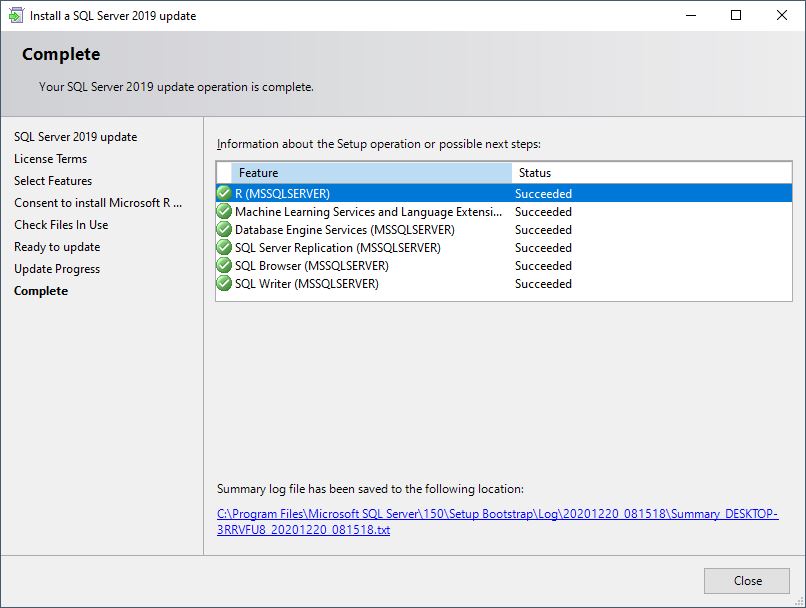Click the Update Progress step in sidebar
806x608 pixels.
pyautogui.click(x=57, y=269)
